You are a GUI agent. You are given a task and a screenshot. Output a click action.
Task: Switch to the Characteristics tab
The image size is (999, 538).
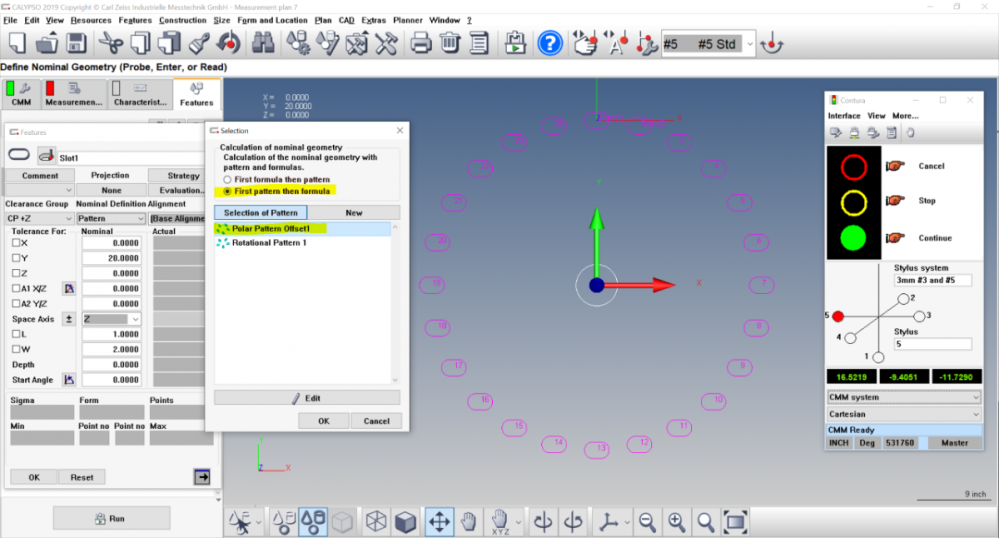pos(142,97)
